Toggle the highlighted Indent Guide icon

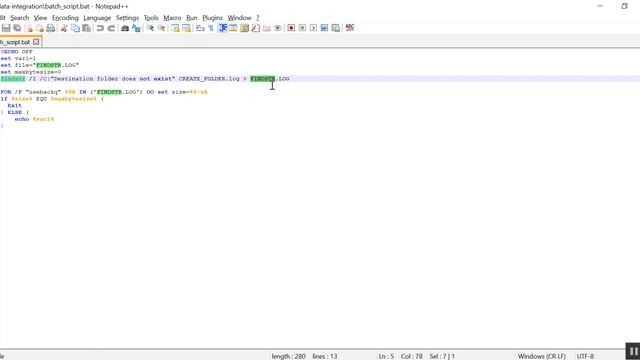(x=222, y=28)
